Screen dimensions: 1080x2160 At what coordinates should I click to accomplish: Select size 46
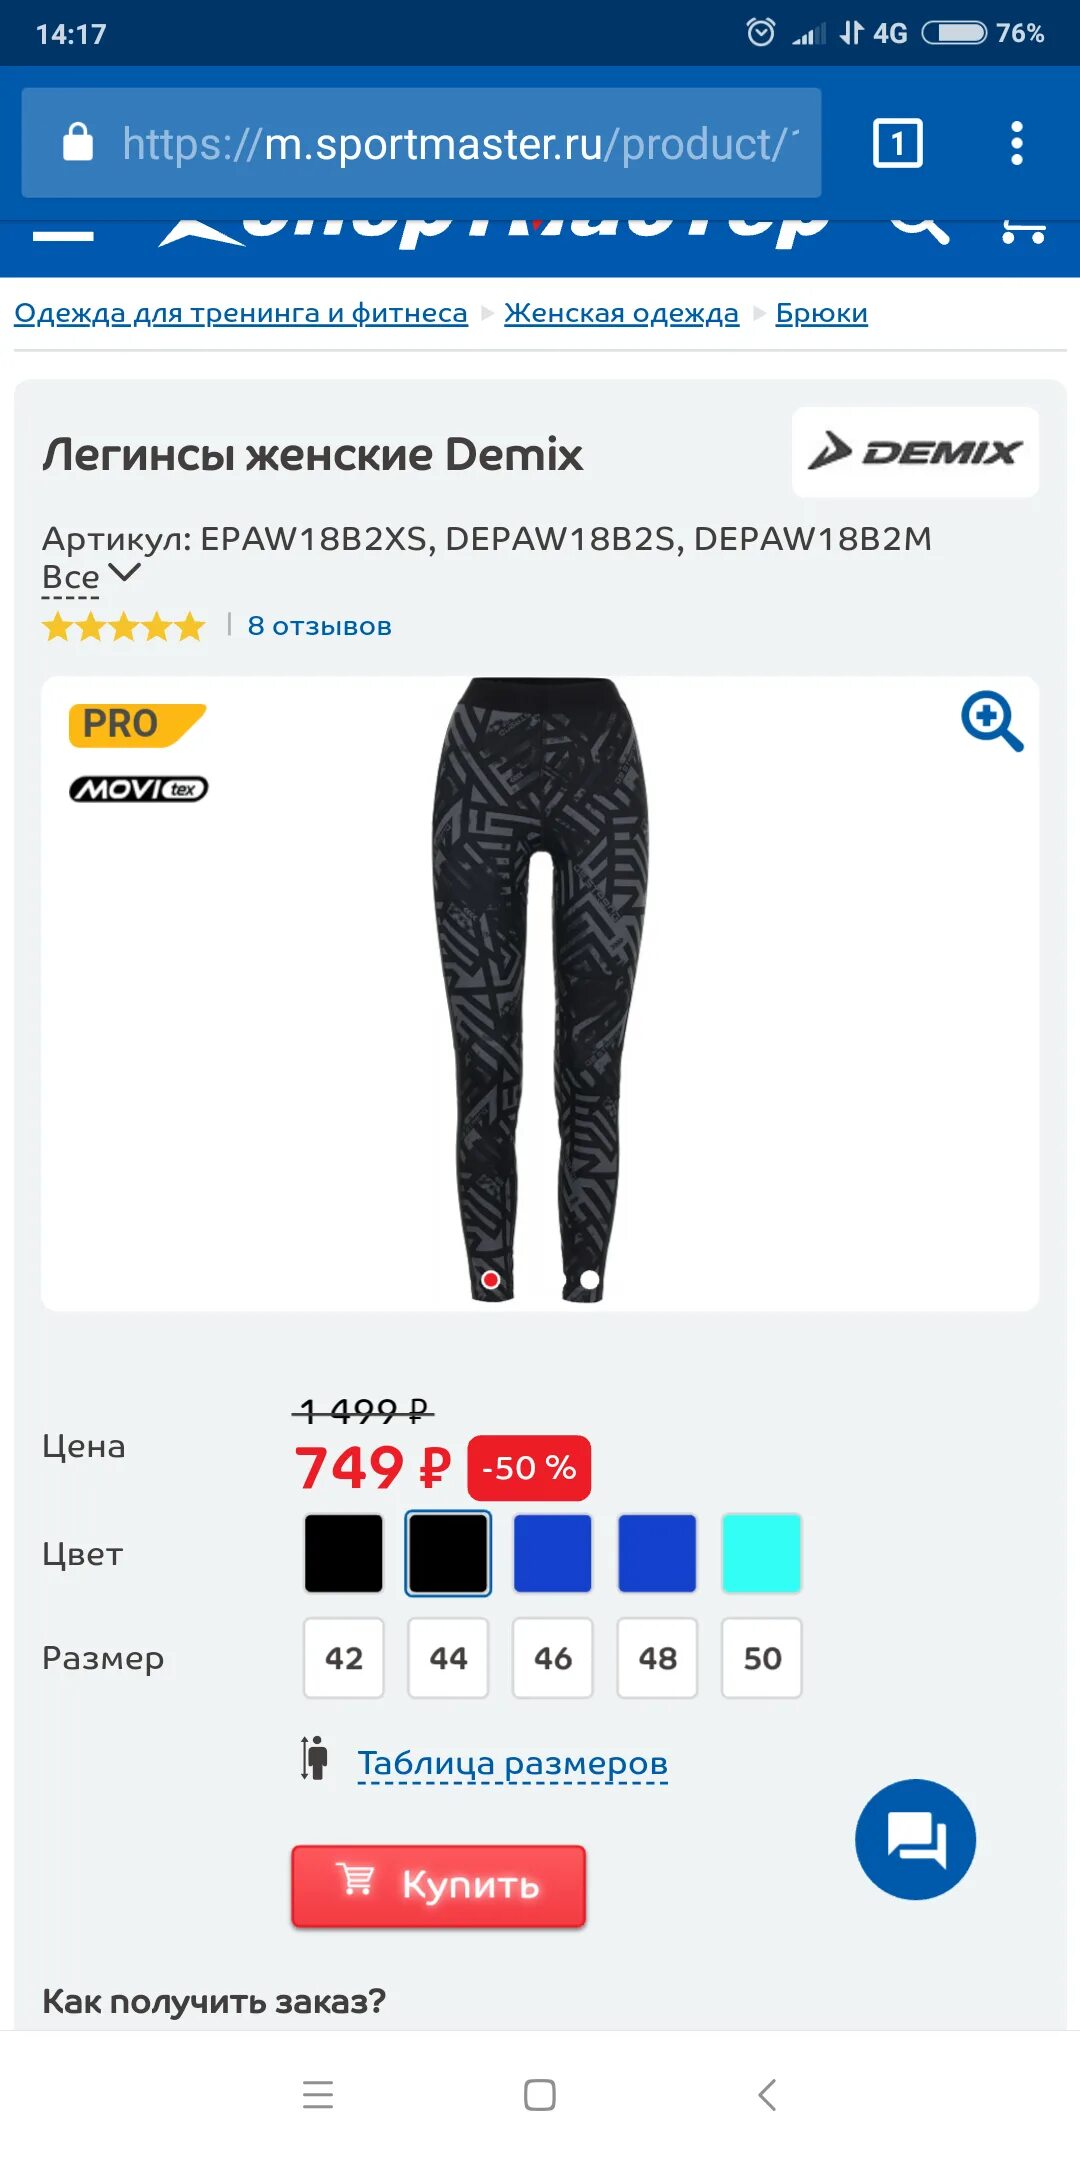pos(553,1658)
